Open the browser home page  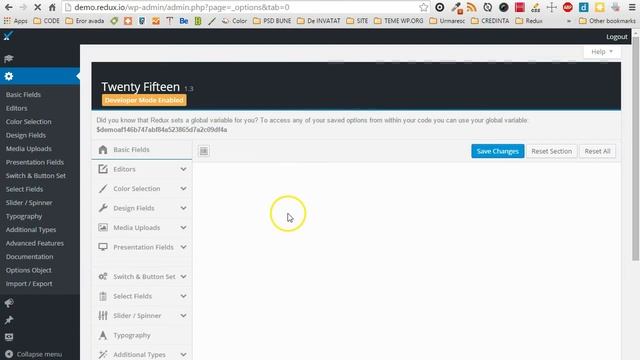(52, 7)
